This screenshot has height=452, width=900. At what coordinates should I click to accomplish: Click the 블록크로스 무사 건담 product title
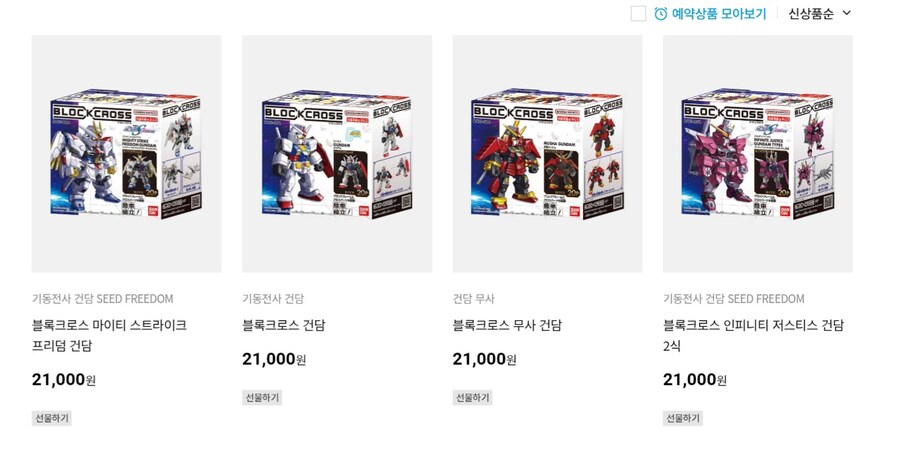coord(507,325)
